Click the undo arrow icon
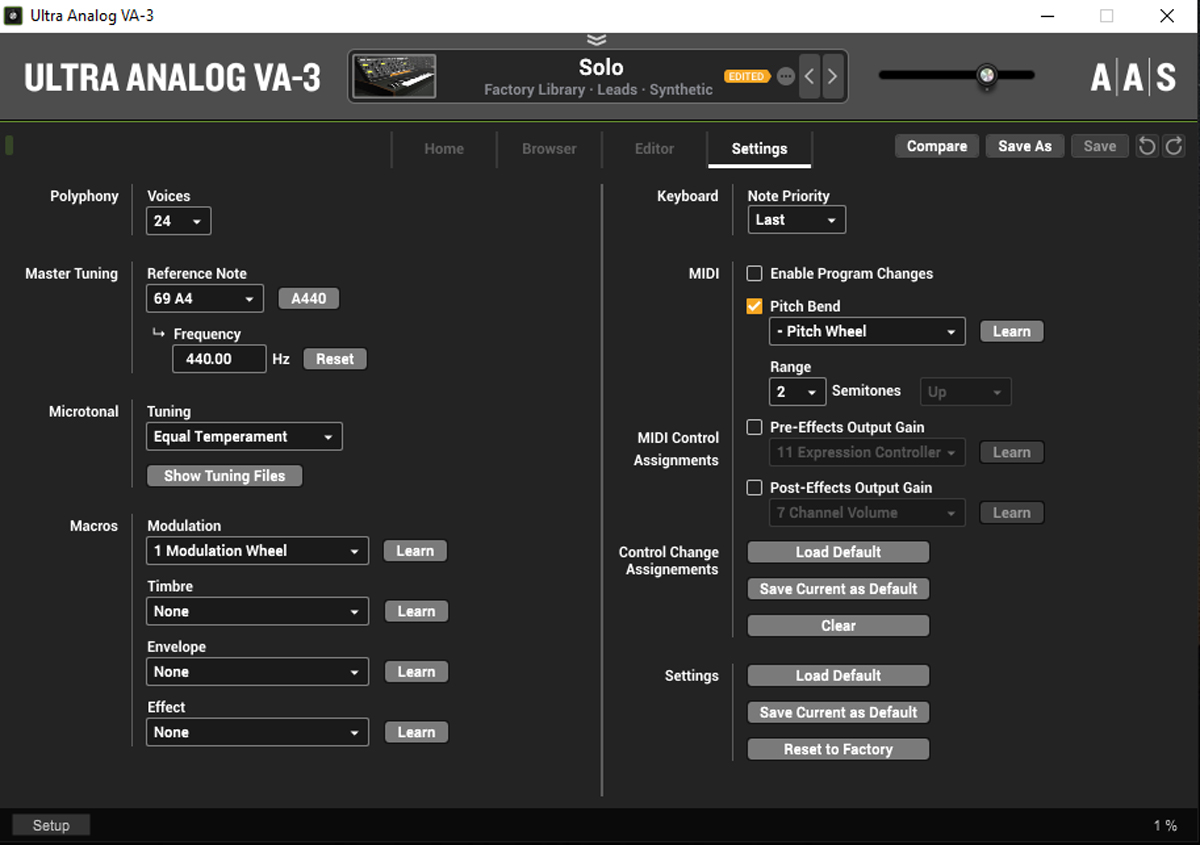The image size is (1200, 845). (1147, 146)
